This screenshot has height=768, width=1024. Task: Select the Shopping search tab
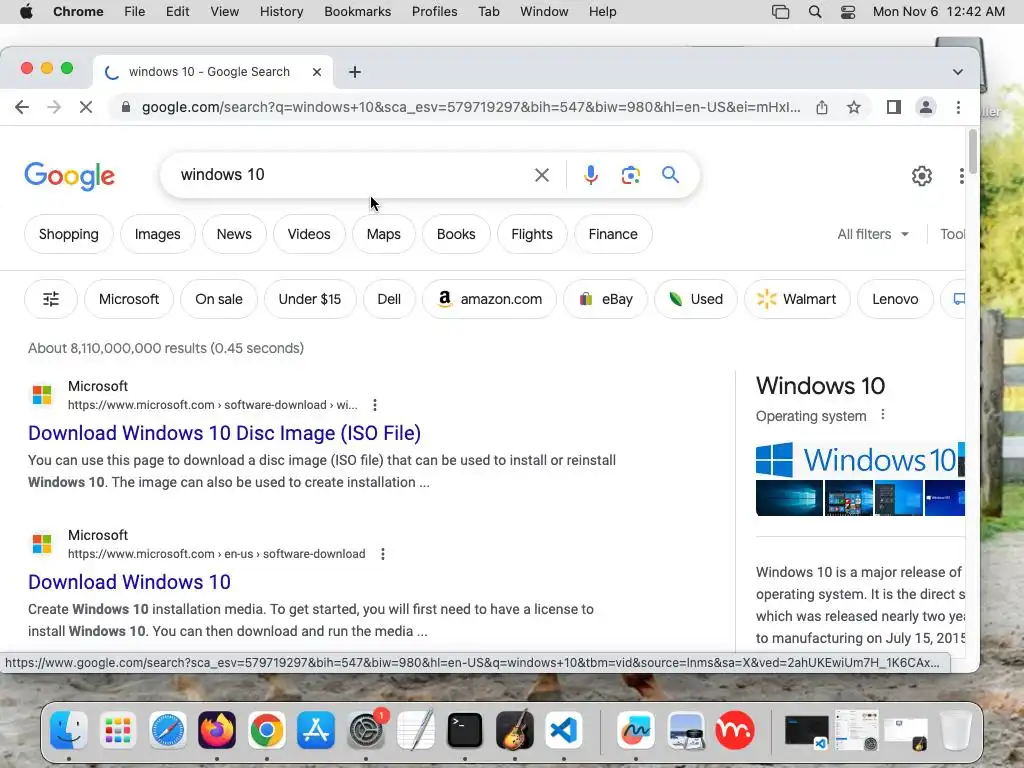(x=69, y=234)
